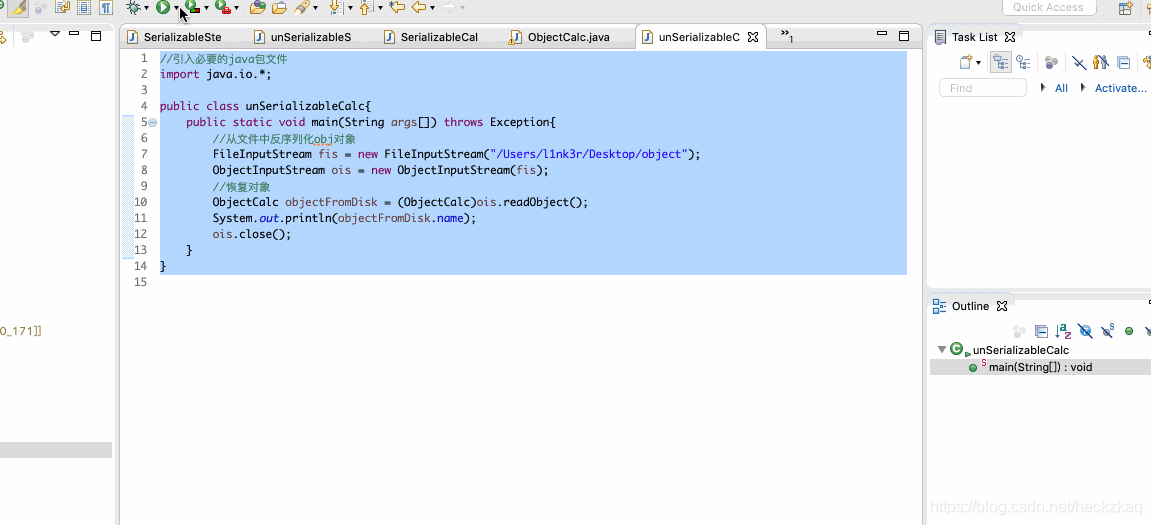Image resolution: width=1151 pixels, height=525 pixels.
Task: Click Collapse All in Task List
Action: pos(1123,63)
